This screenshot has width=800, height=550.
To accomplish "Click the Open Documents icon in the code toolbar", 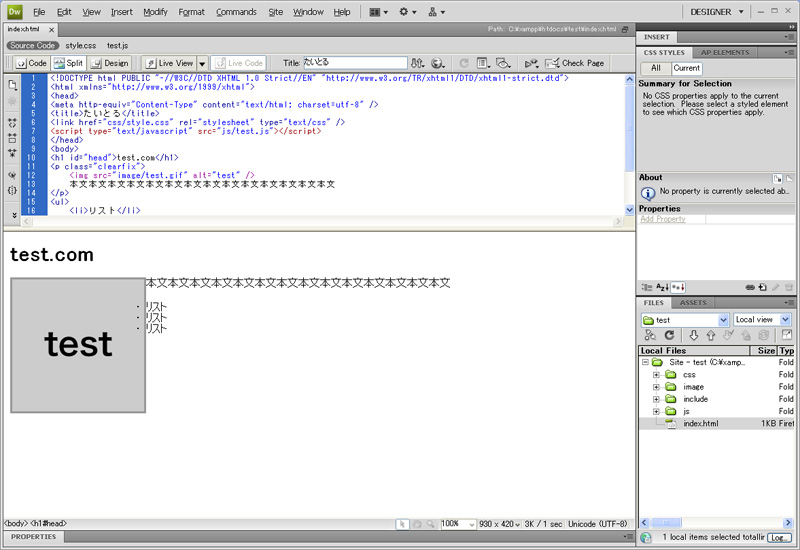I will click(x=12, y=85).
